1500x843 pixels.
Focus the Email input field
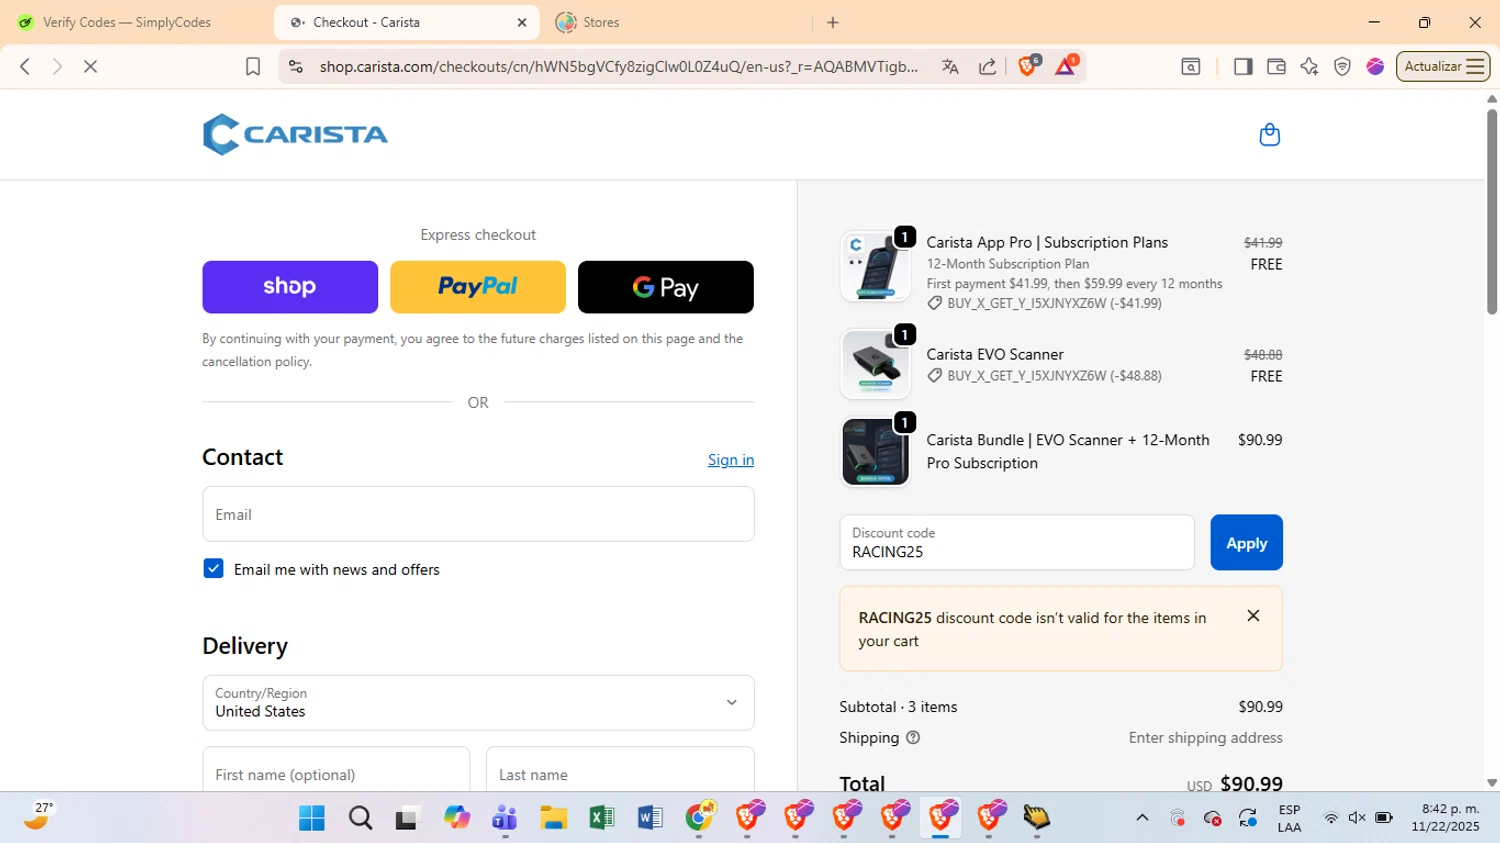pyautogui.click(x=478, y=514)
